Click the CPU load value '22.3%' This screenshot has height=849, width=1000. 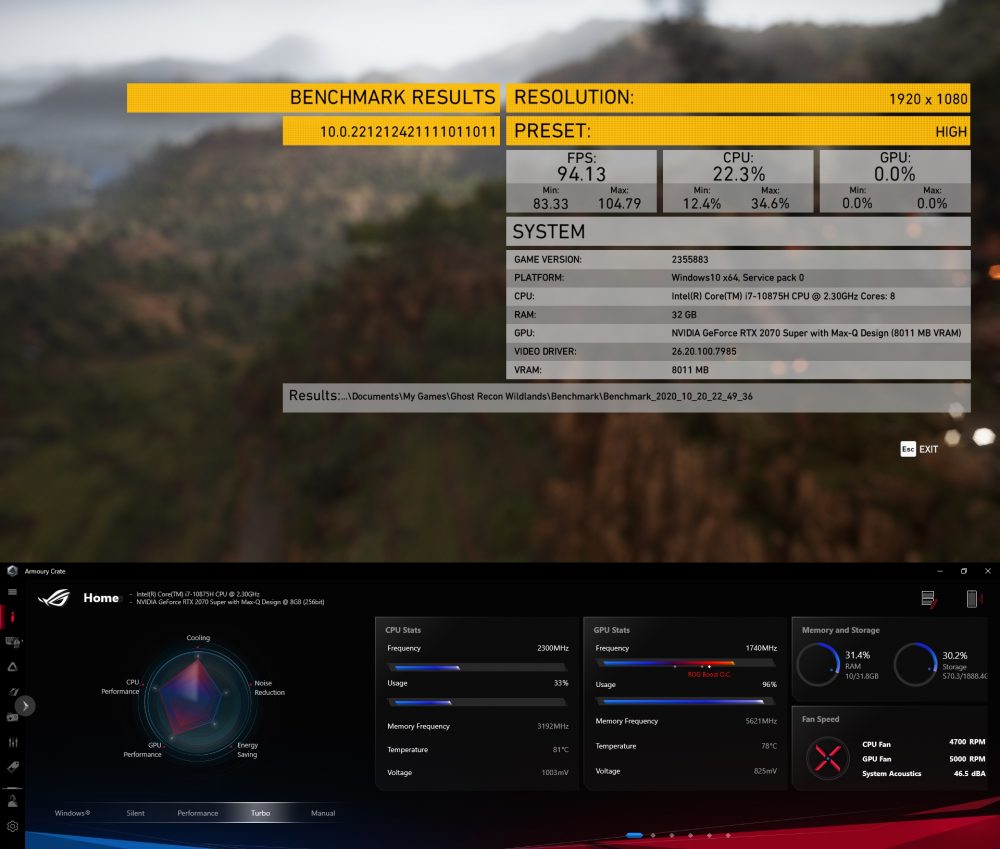coord(738,174)
